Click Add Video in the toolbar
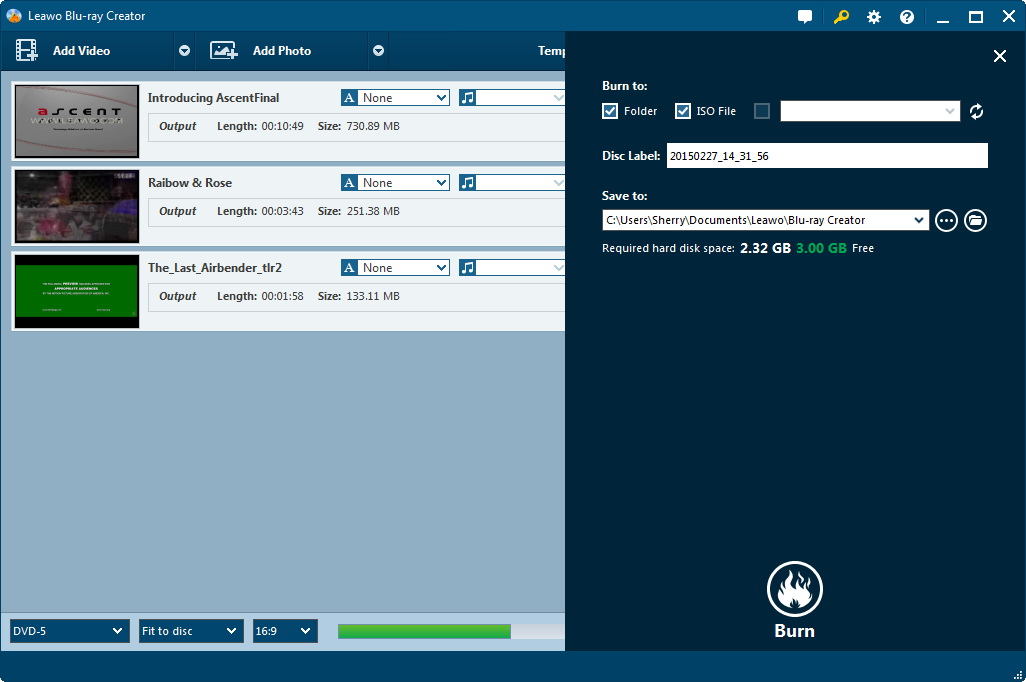This screenshot has width=1026, height=682. pos(80,51)
